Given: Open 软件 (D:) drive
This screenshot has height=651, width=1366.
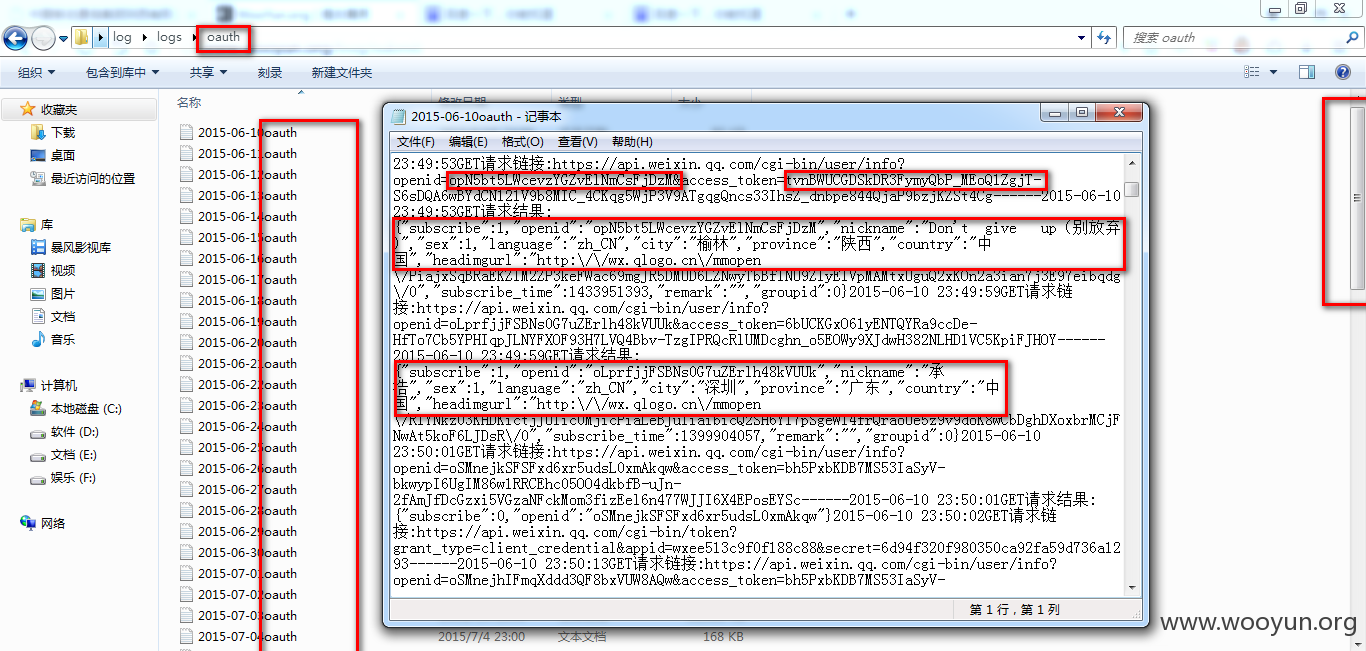Looking at the screenshot, I should (75, 431).
